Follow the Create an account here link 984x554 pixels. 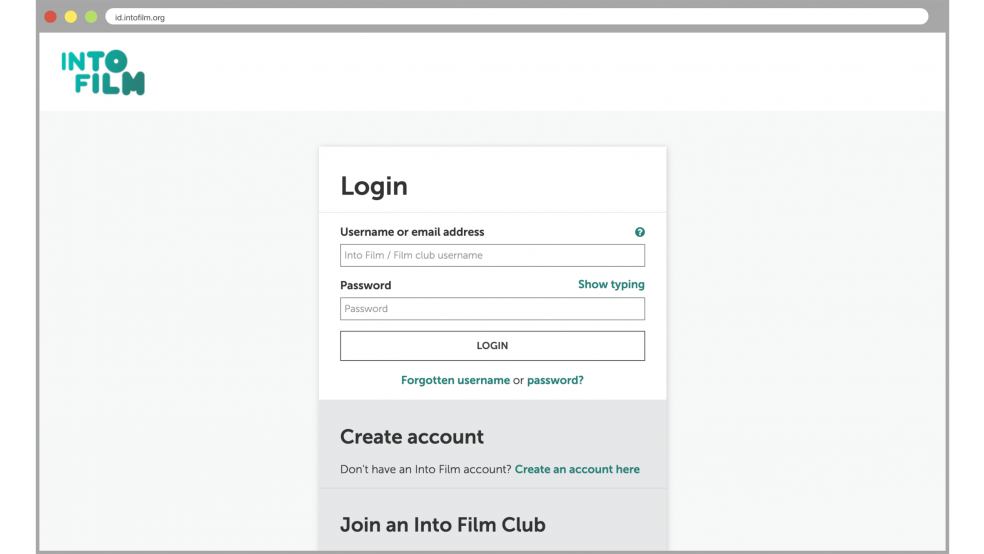[x=577, y=469]
